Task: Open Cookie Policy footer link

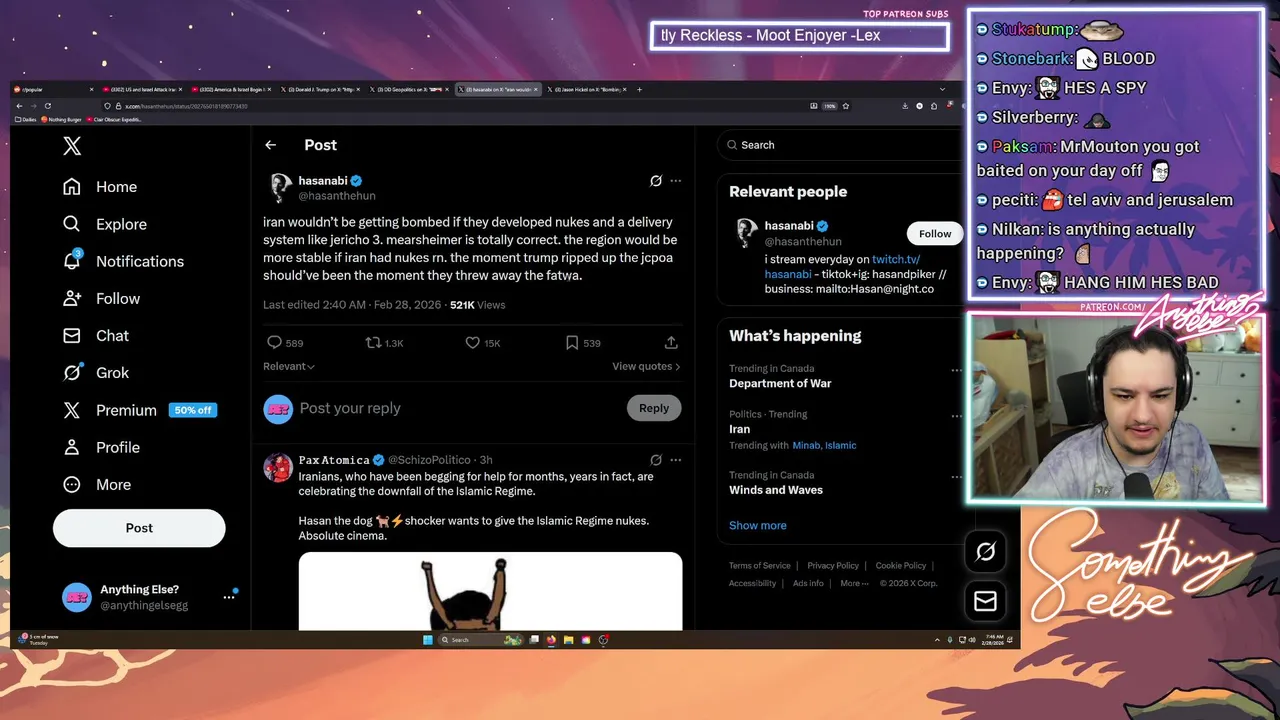Action: click(901, 566)
